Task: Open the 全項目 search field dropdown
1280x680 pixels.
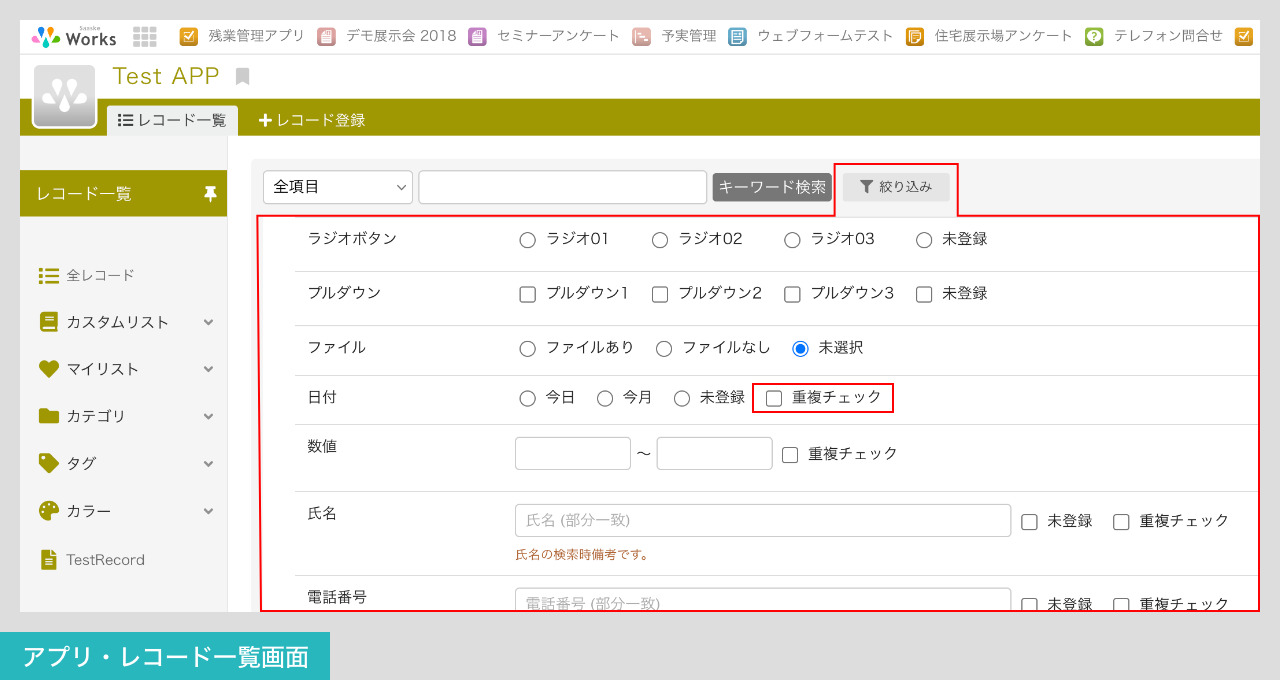Action: (338, 187)
